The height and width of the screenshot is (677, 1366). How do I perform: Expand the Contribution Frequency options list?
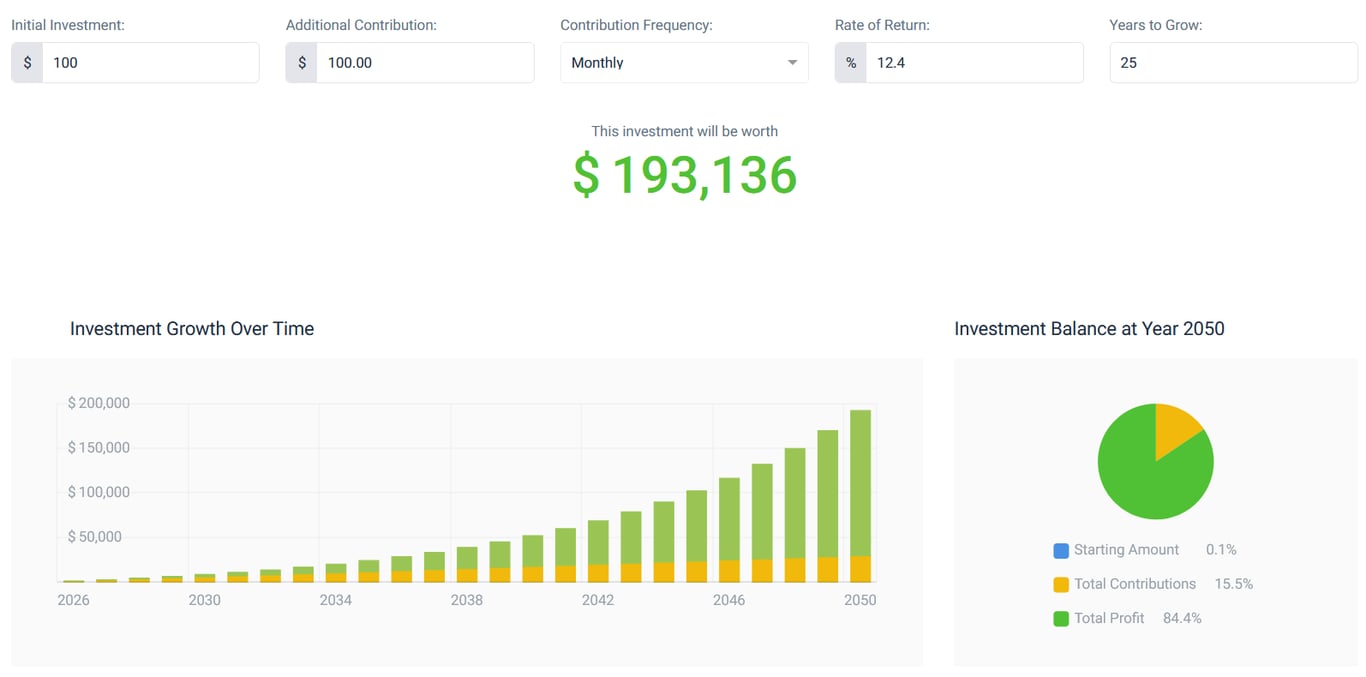point(684,62)
